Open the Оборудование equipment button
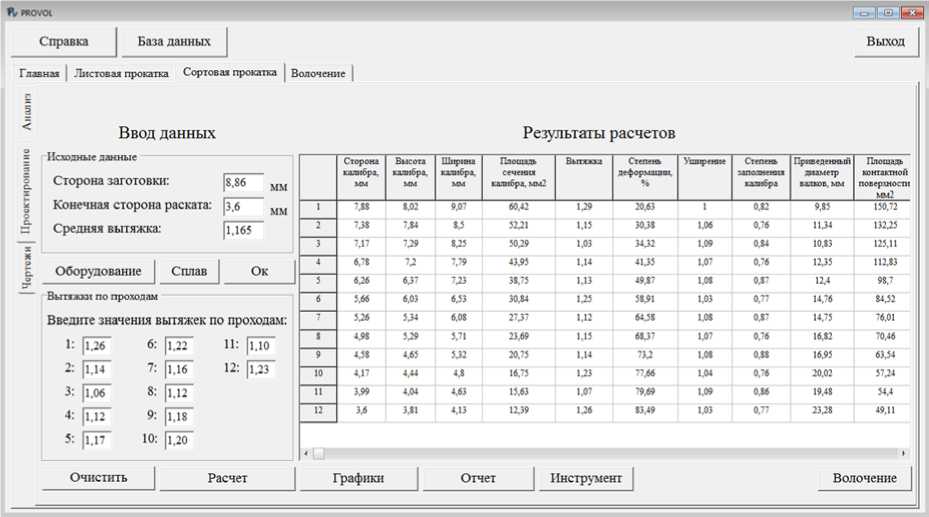The width and height of the screenshot is (929, 517). (98, 271)
